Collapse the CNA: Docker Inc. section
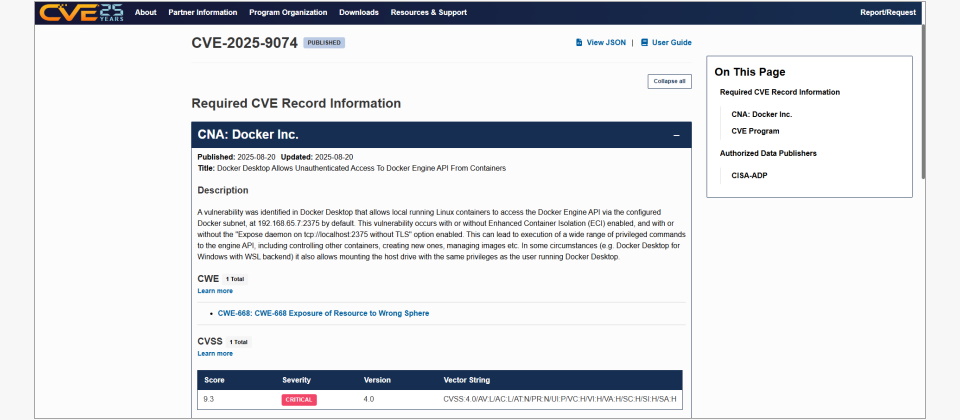This screenshot has width=960, height=420. pos(676,135)
